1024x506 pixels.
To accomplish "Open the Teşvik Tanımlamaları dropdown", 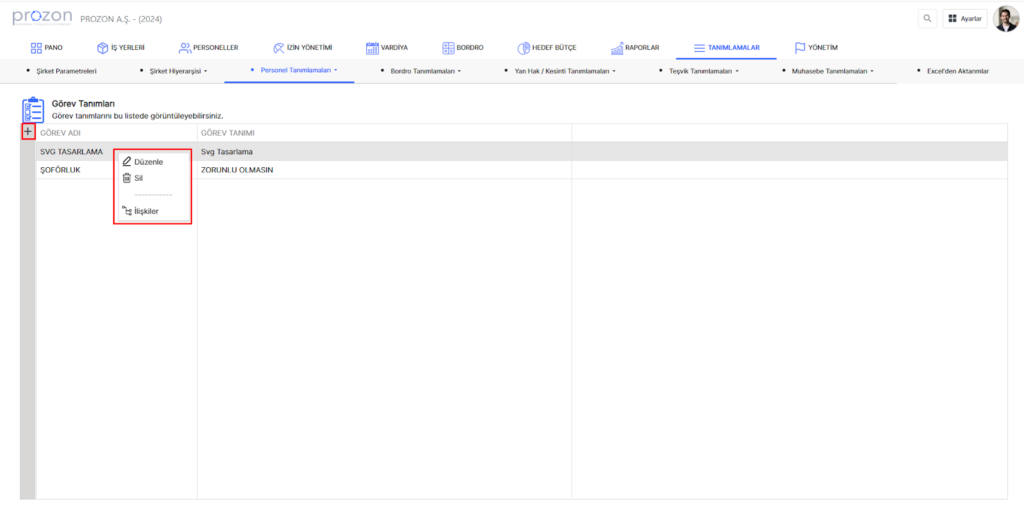I will click(704, 71).
